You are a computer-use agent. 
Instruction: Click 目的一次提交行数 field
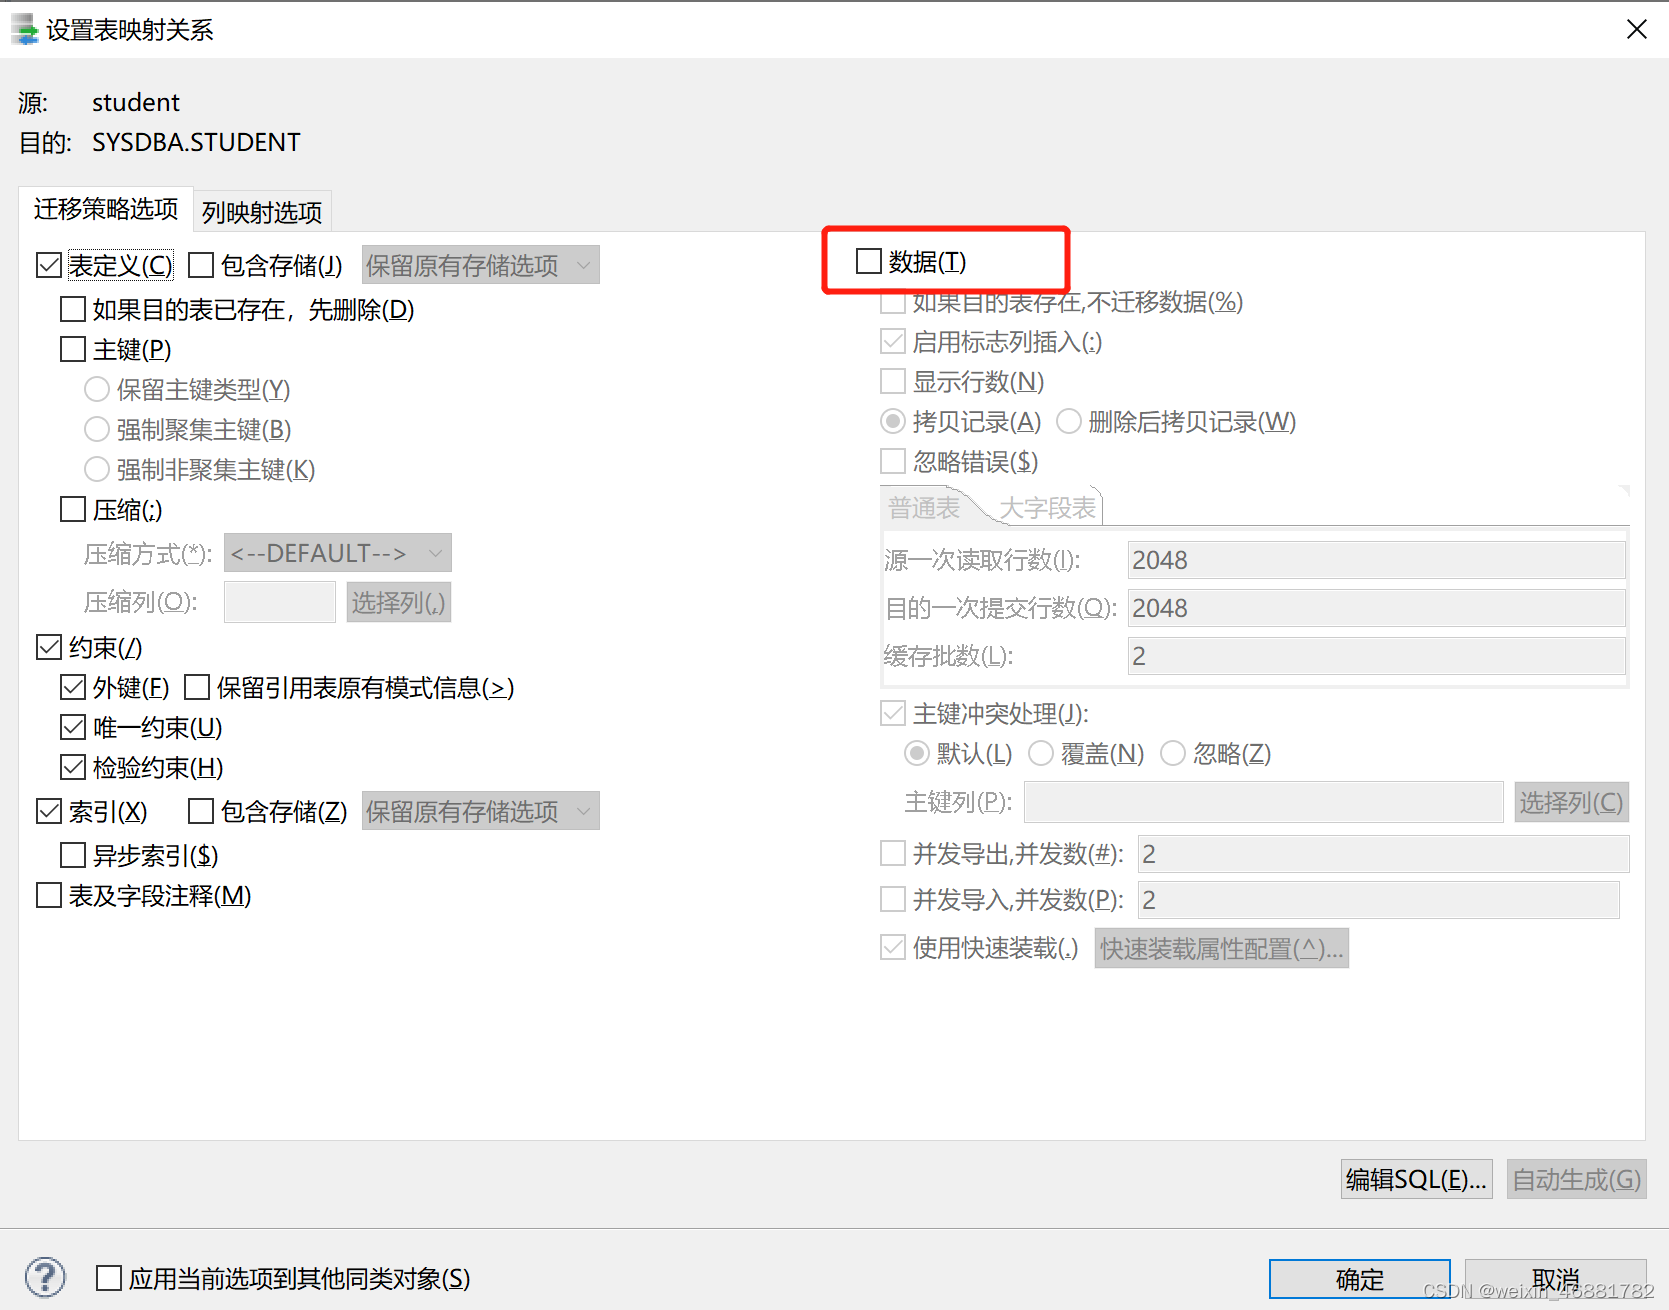pos(1377,608)
